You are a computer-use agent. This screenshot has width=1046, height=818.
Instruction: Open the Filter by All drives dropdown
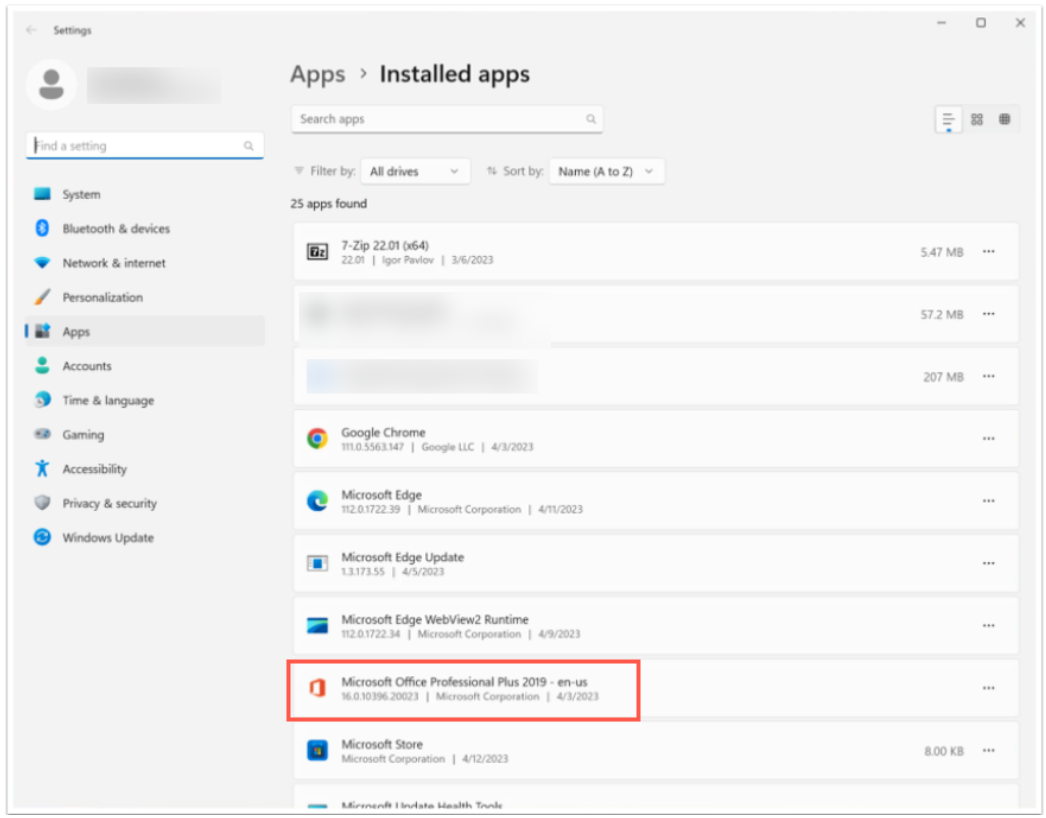(x=415, y=172)
